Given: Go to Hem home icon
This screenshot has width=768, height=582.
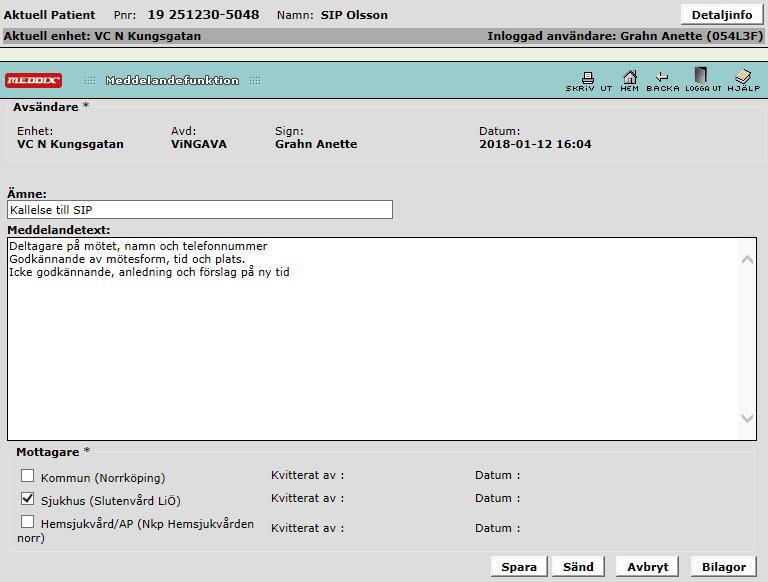Looking at the screenshot, I should [x=629, y=81].
